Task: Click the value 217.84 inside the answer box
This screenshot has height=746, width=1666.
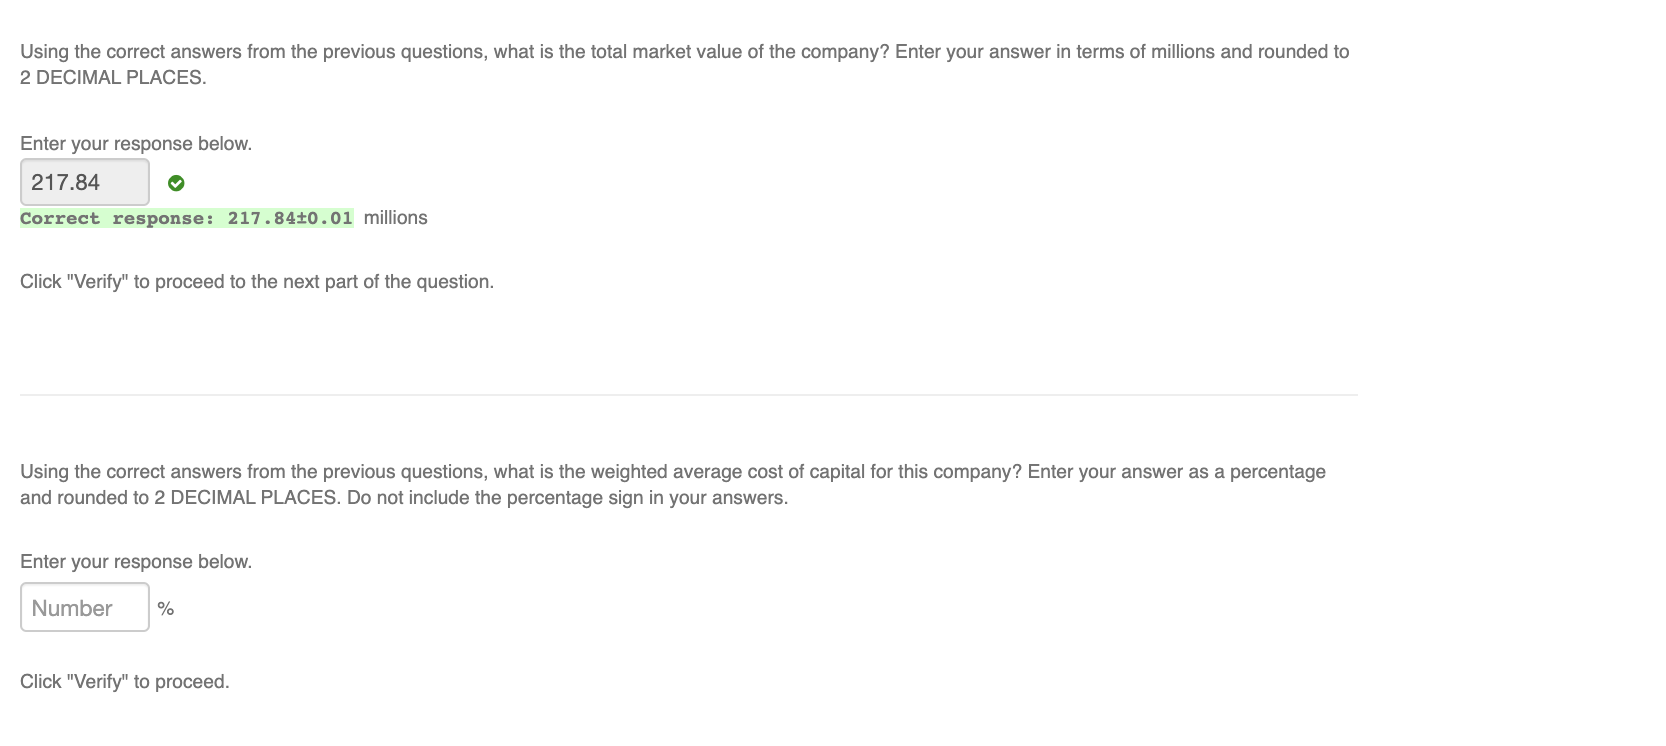Action: point(66,182)
